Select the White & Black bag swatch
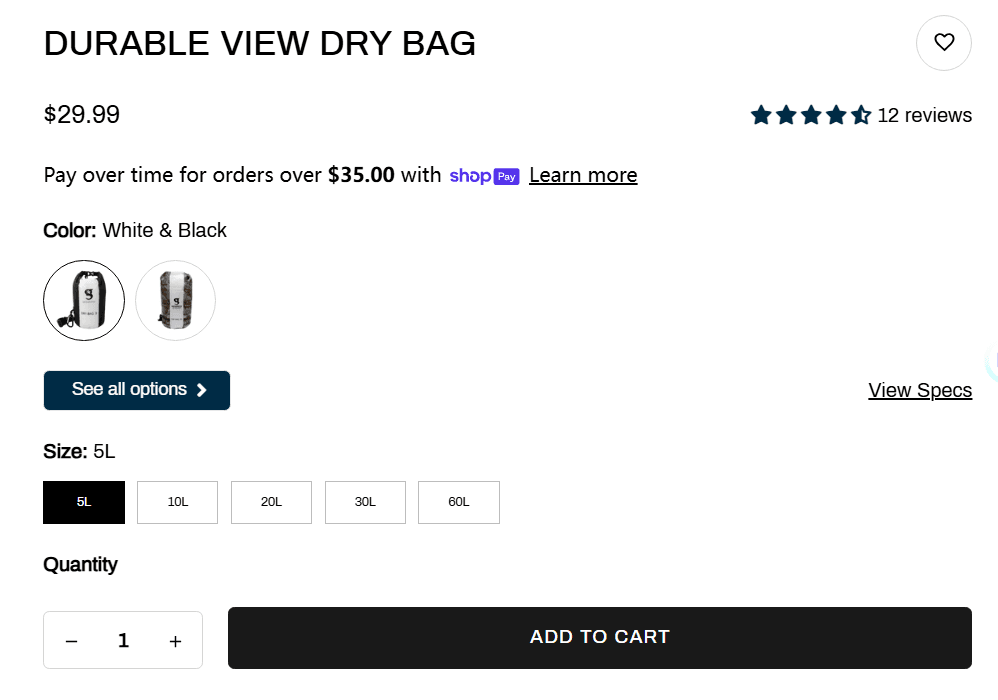 coord(84,300)
